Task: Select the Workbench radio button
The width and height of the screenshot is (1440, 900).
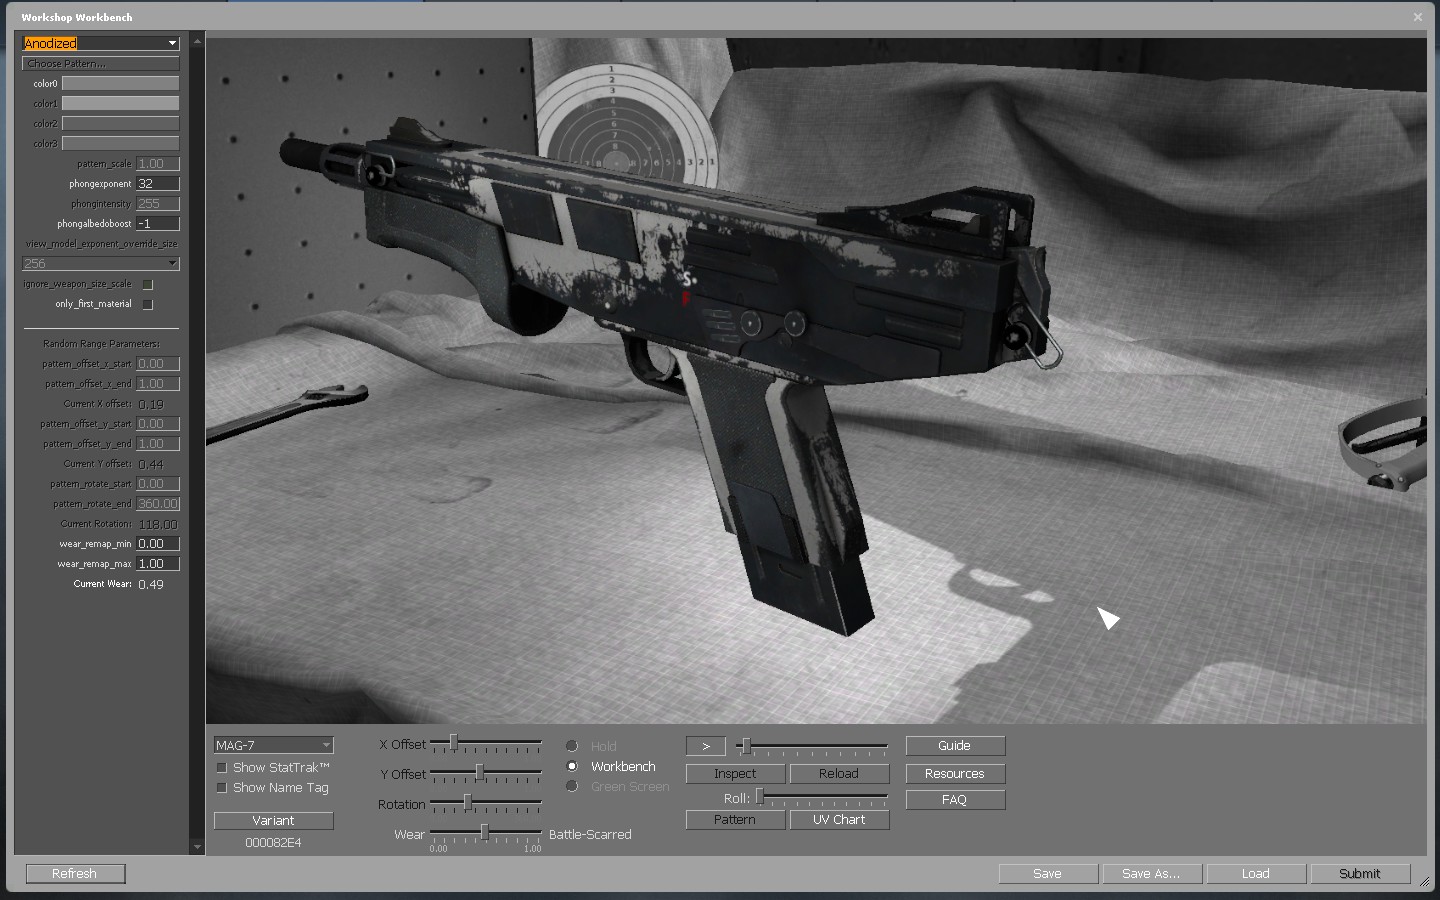Action: point(572,766)
